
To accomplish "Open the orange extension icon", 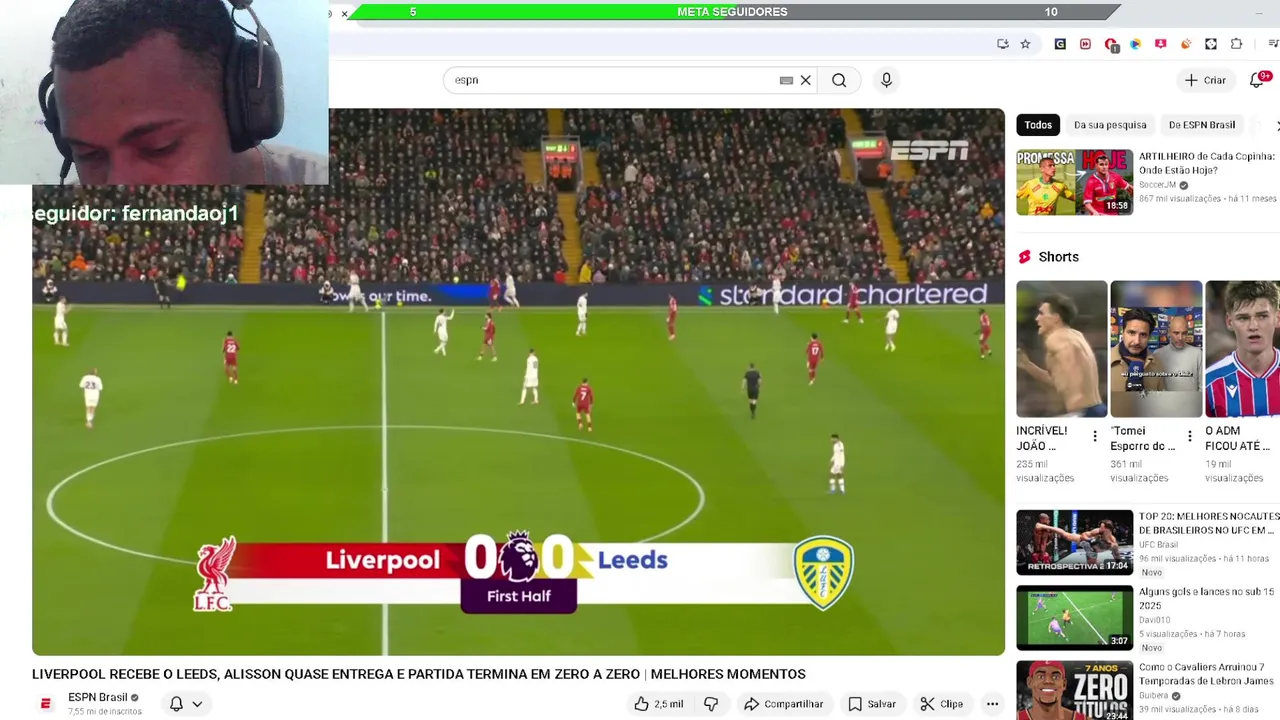I will pos(1186,44).
